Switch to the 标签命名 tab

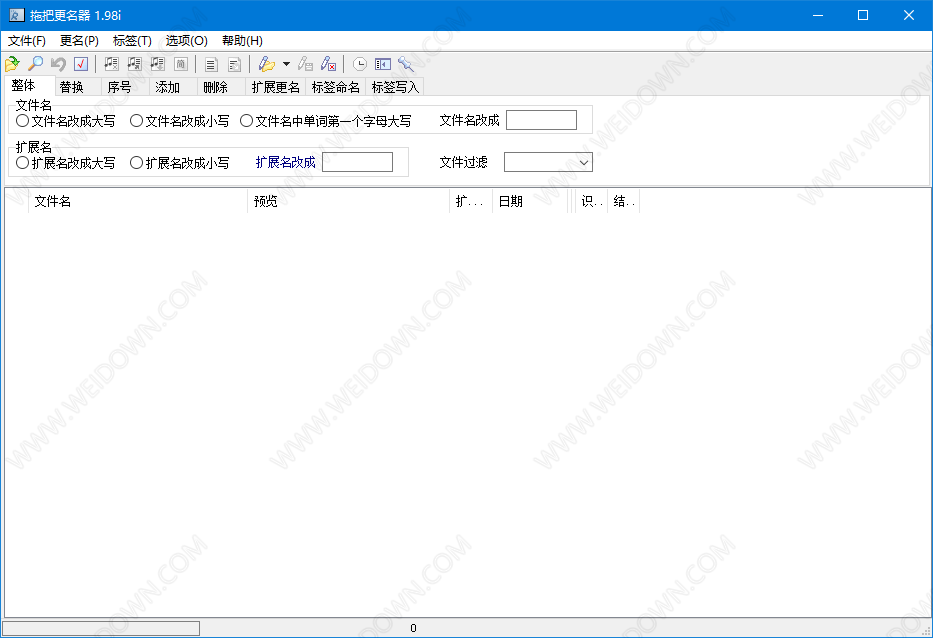click(336, 87)
